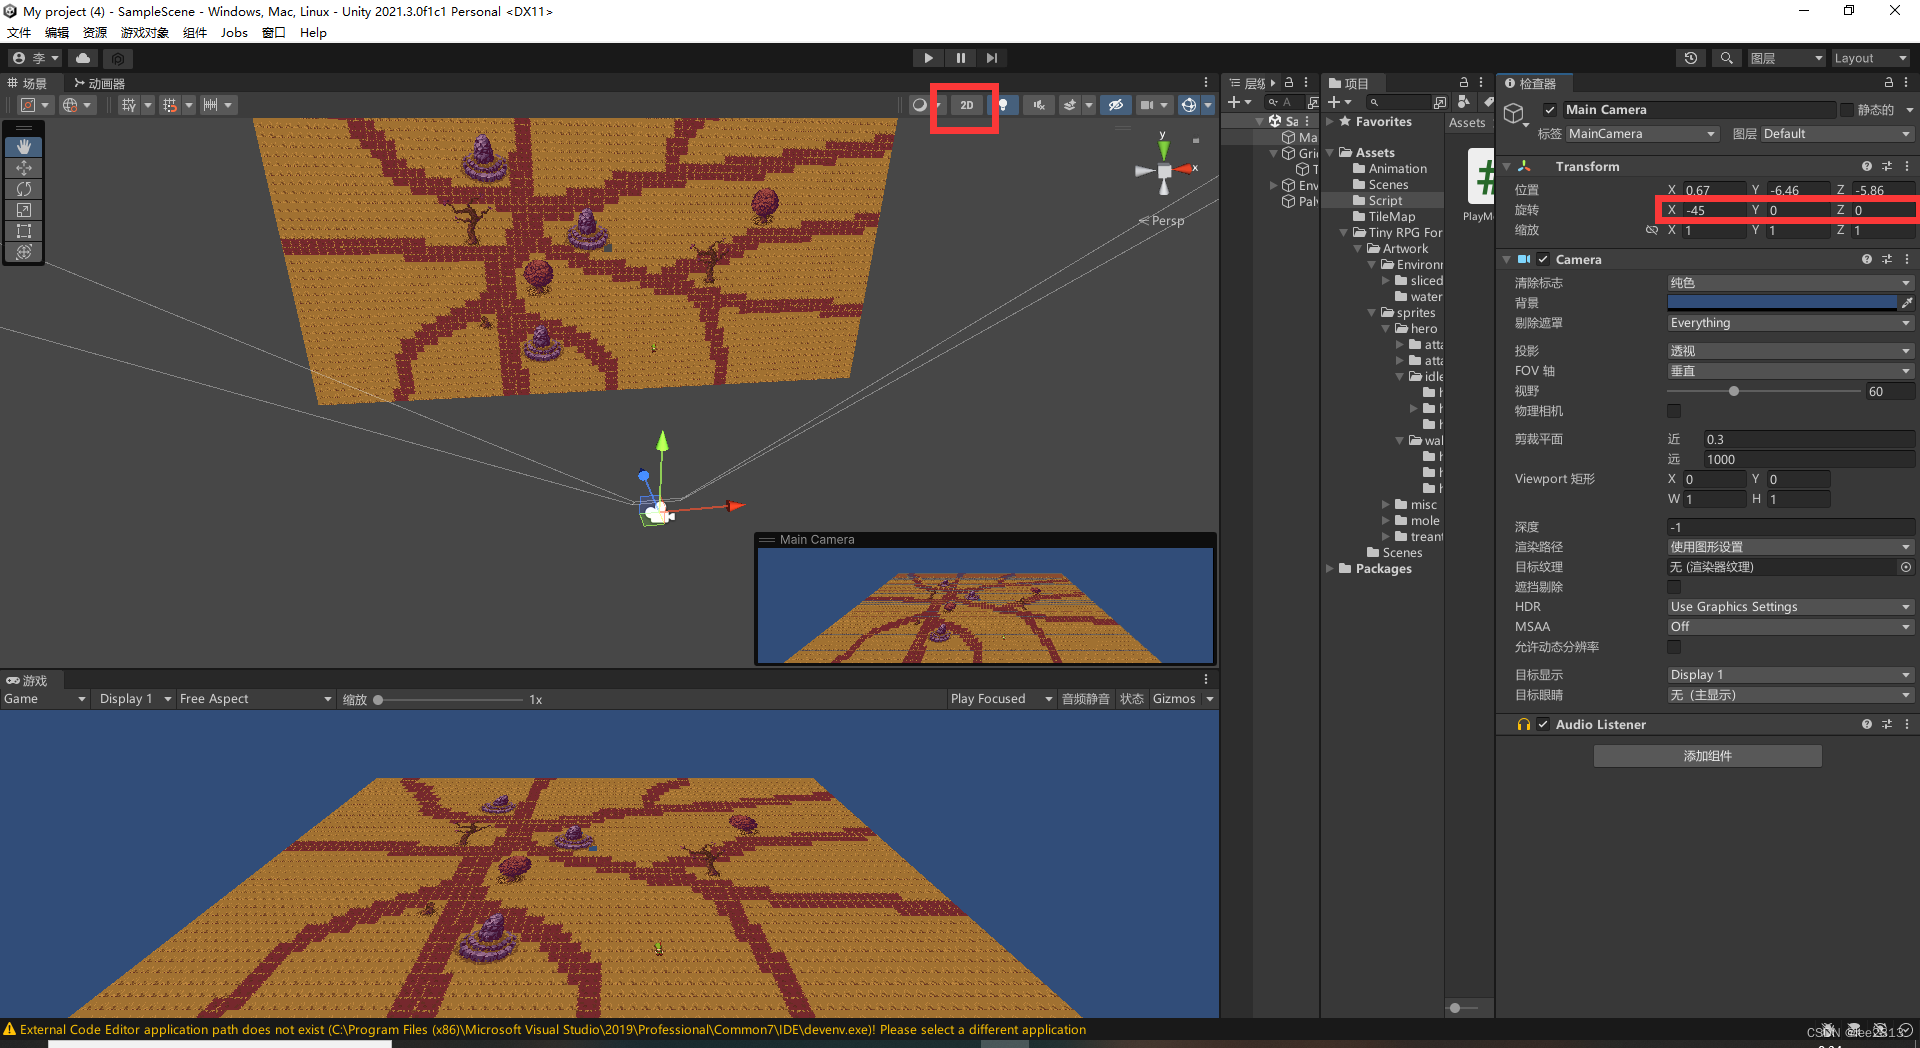Open Camera component preset settings
Viewport: 1920px width, 1048px height.
(1887, 259)
